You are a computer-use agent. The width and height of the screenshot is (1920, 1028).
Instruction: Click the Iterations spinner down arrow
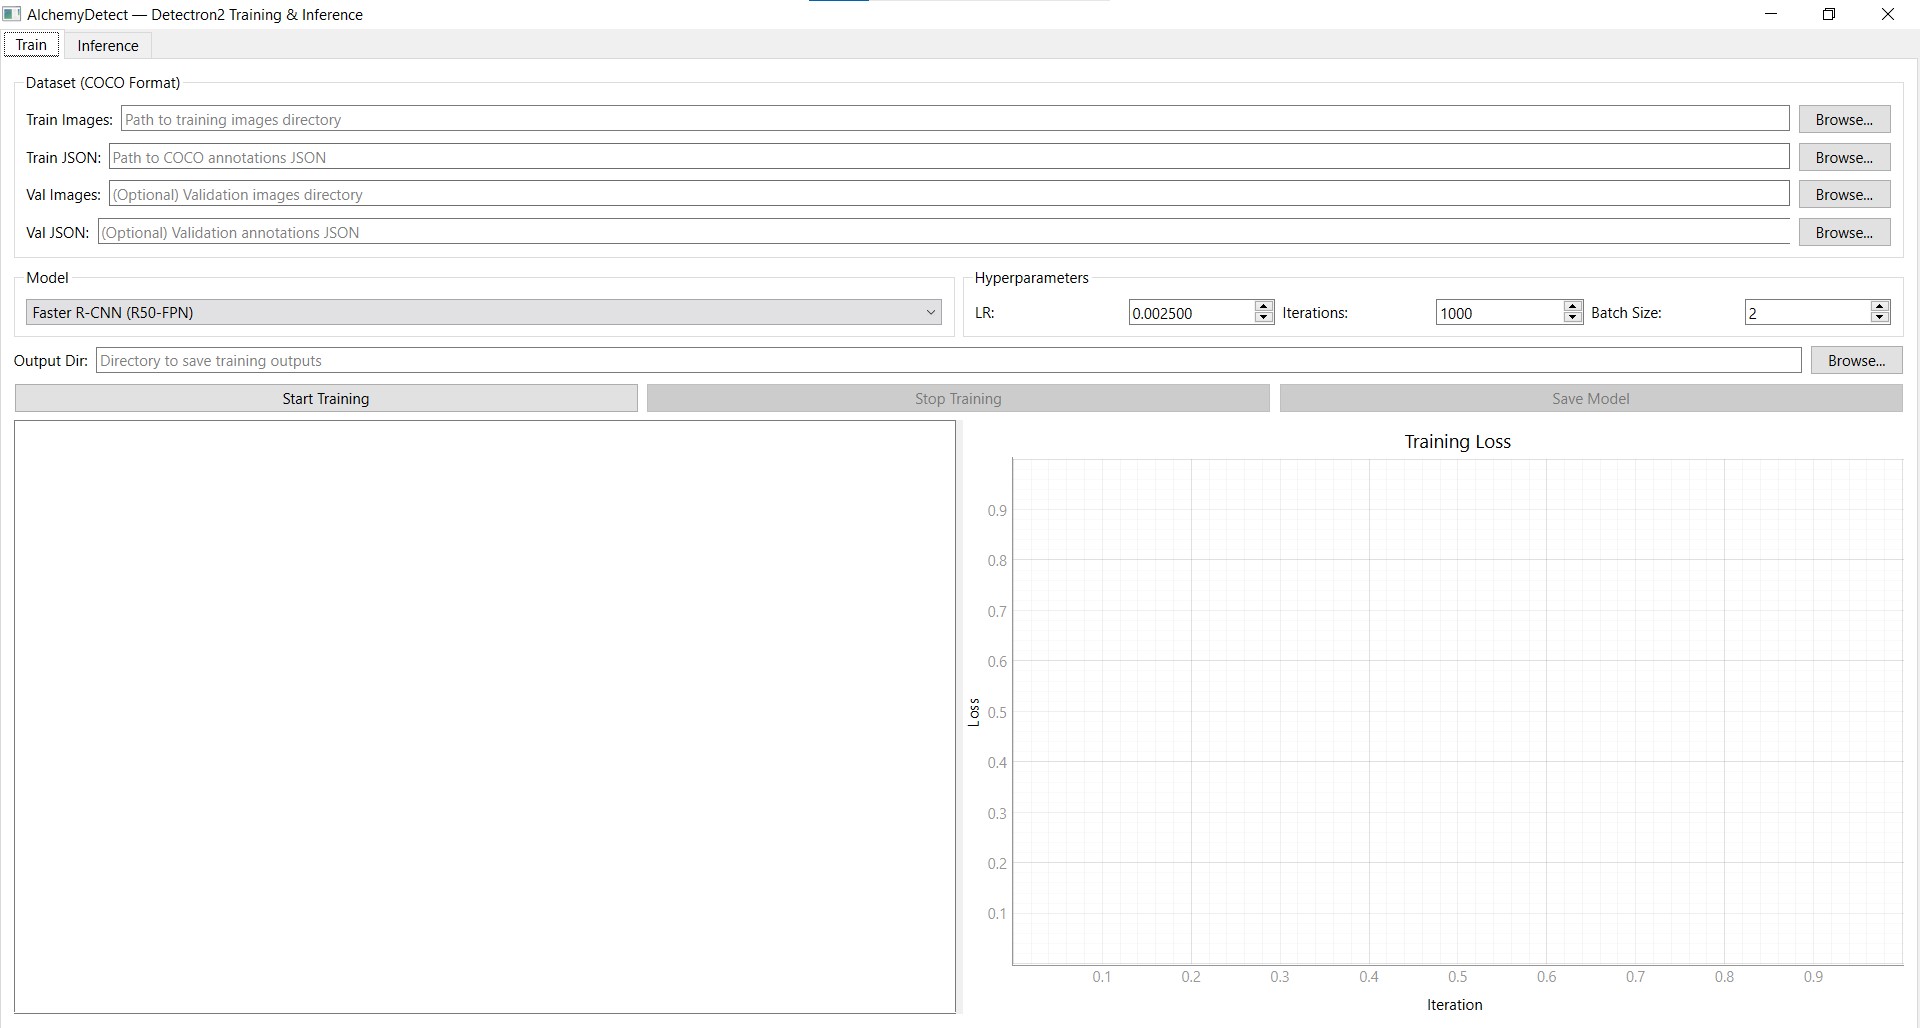1571,317
